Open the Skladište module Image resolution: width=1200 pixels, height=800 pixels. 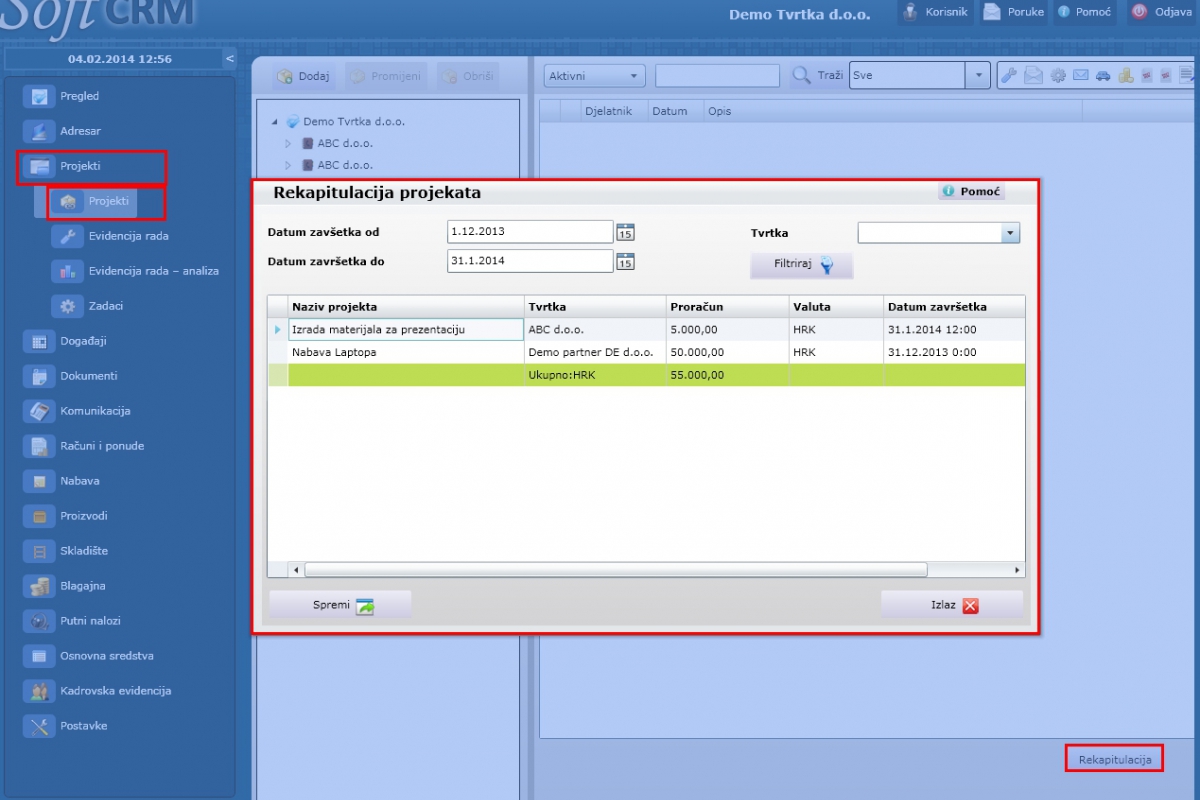[68, 551]
